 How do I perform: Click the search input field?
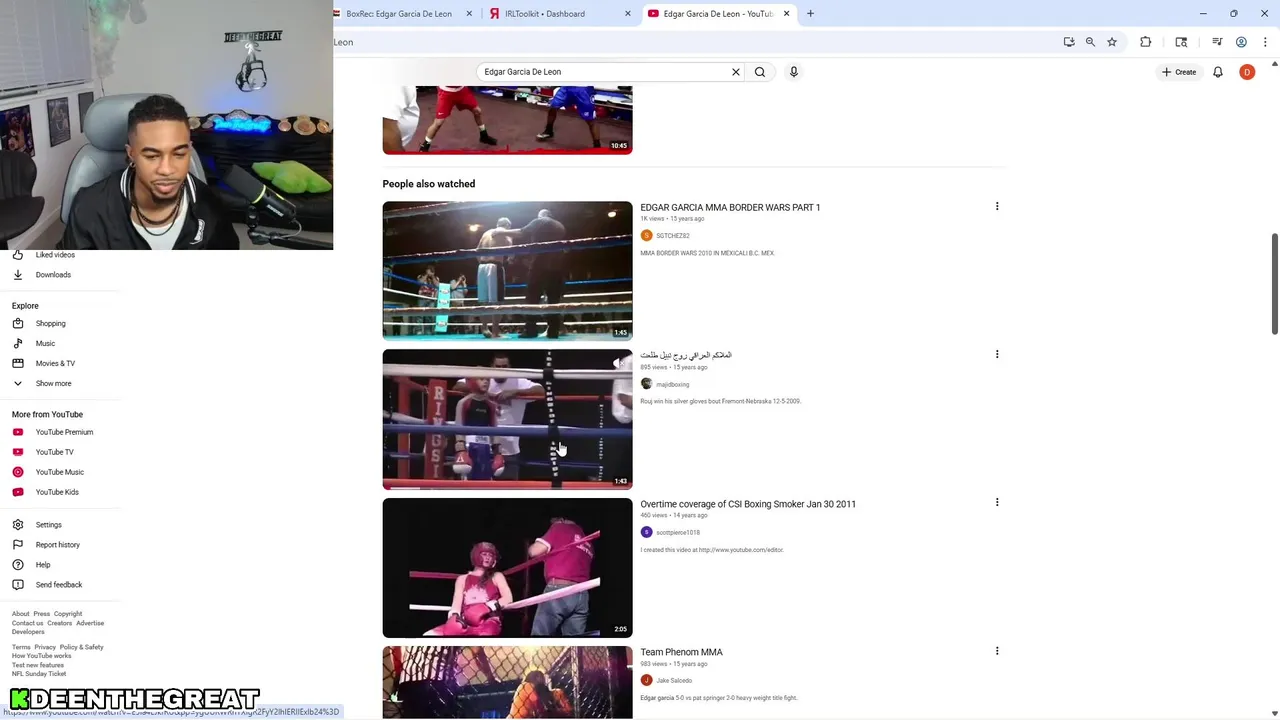(603, 72)
